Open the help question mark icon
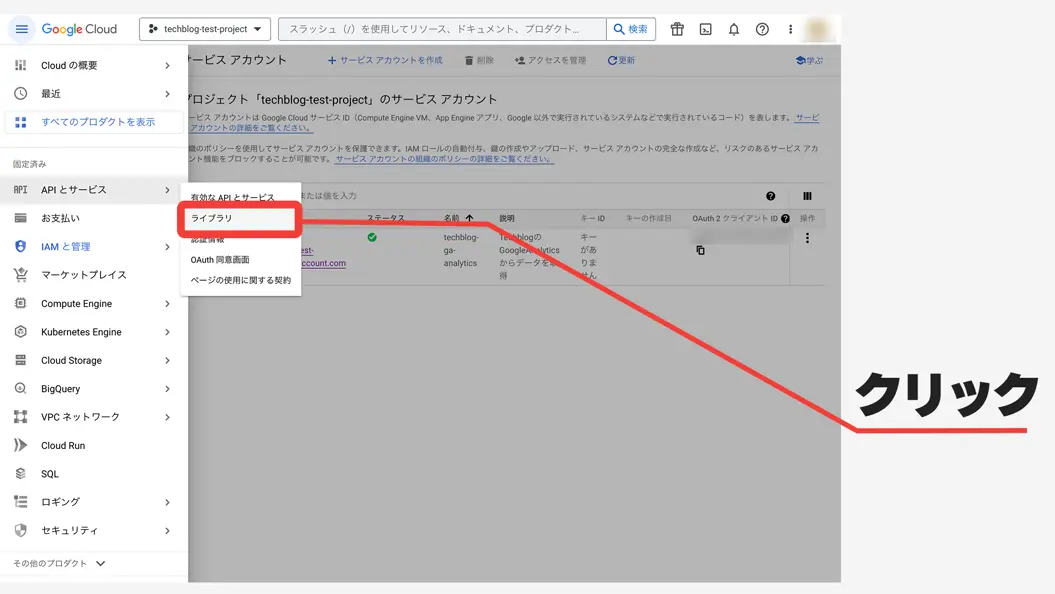Screen dimensions: 1055x594 762,29
